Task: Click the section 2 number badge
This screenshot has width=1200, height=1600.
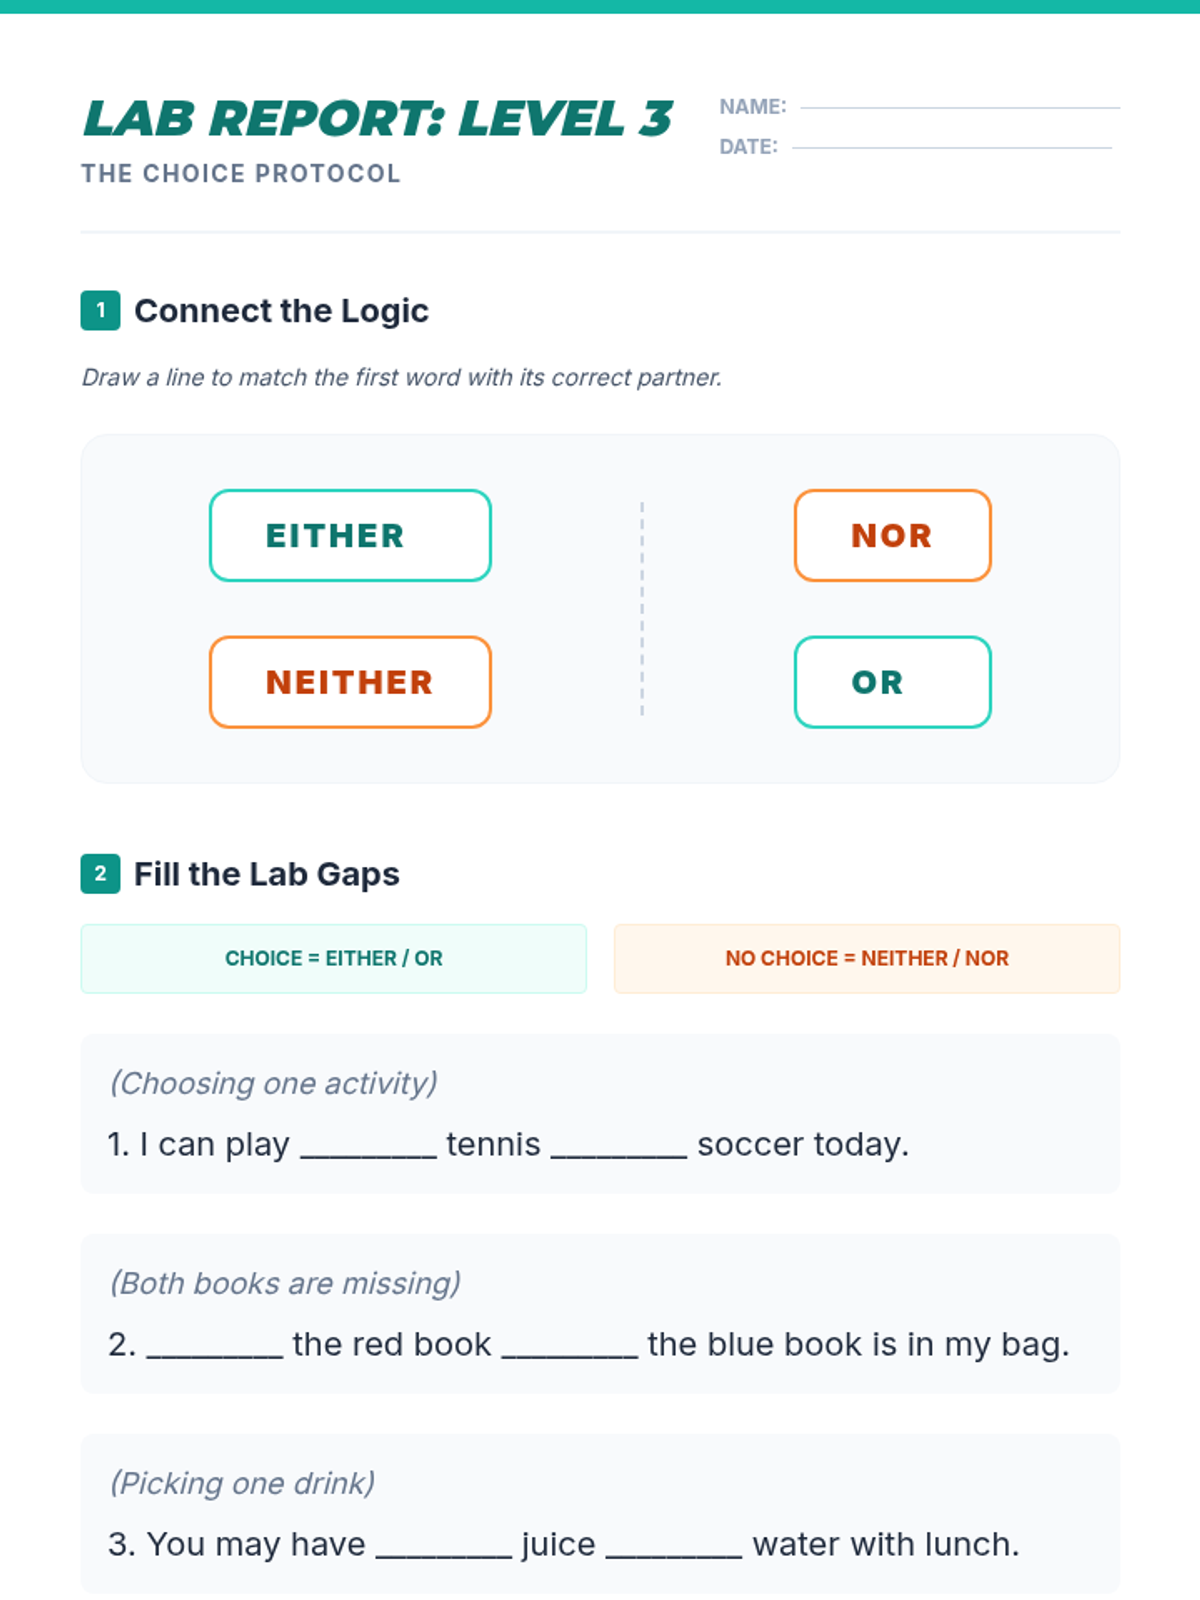Action: 100,873
